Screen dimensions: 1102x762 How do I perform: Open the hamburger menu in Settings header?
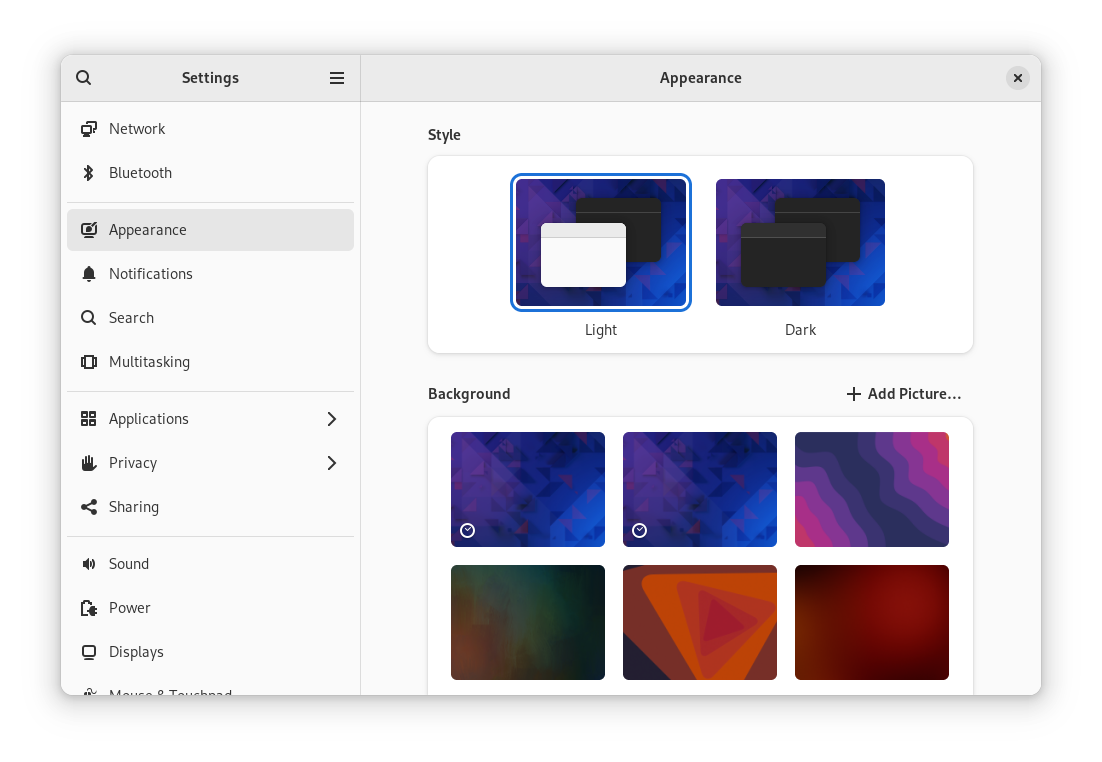tap(337, 78)
